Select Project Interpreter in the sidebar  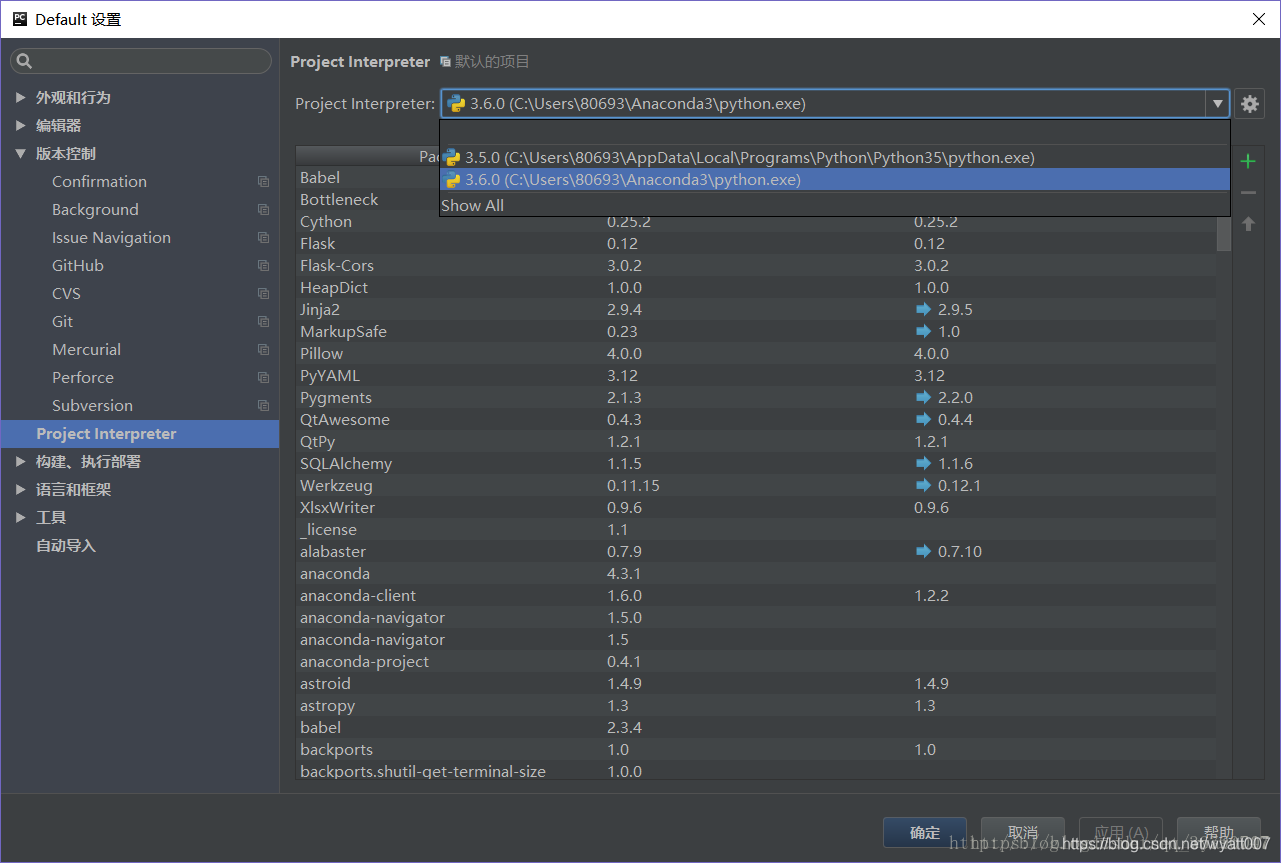coord(140,434)
